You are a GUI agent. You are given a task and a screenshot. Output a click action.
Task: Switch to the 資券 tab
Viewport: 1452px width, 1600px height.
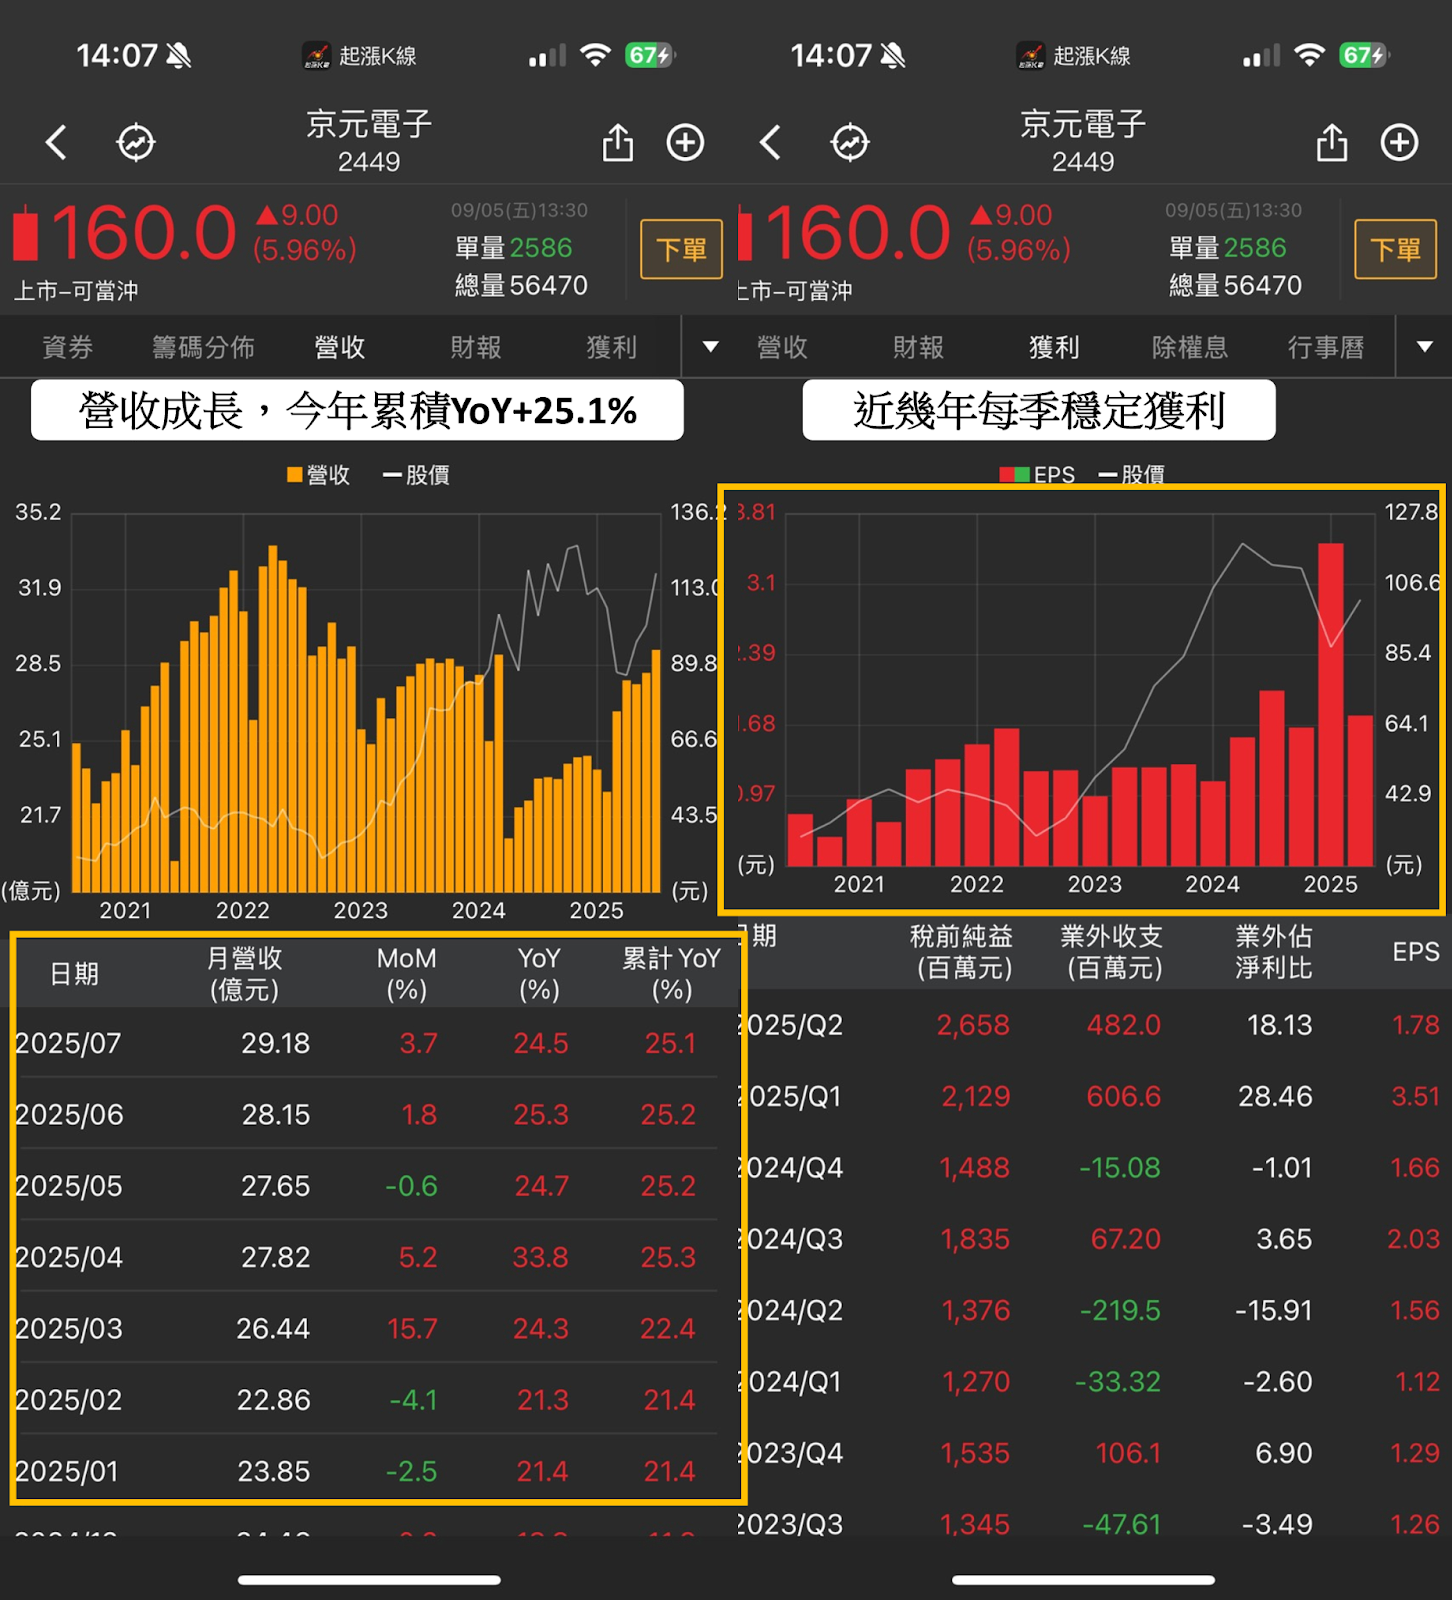point(67,347)
